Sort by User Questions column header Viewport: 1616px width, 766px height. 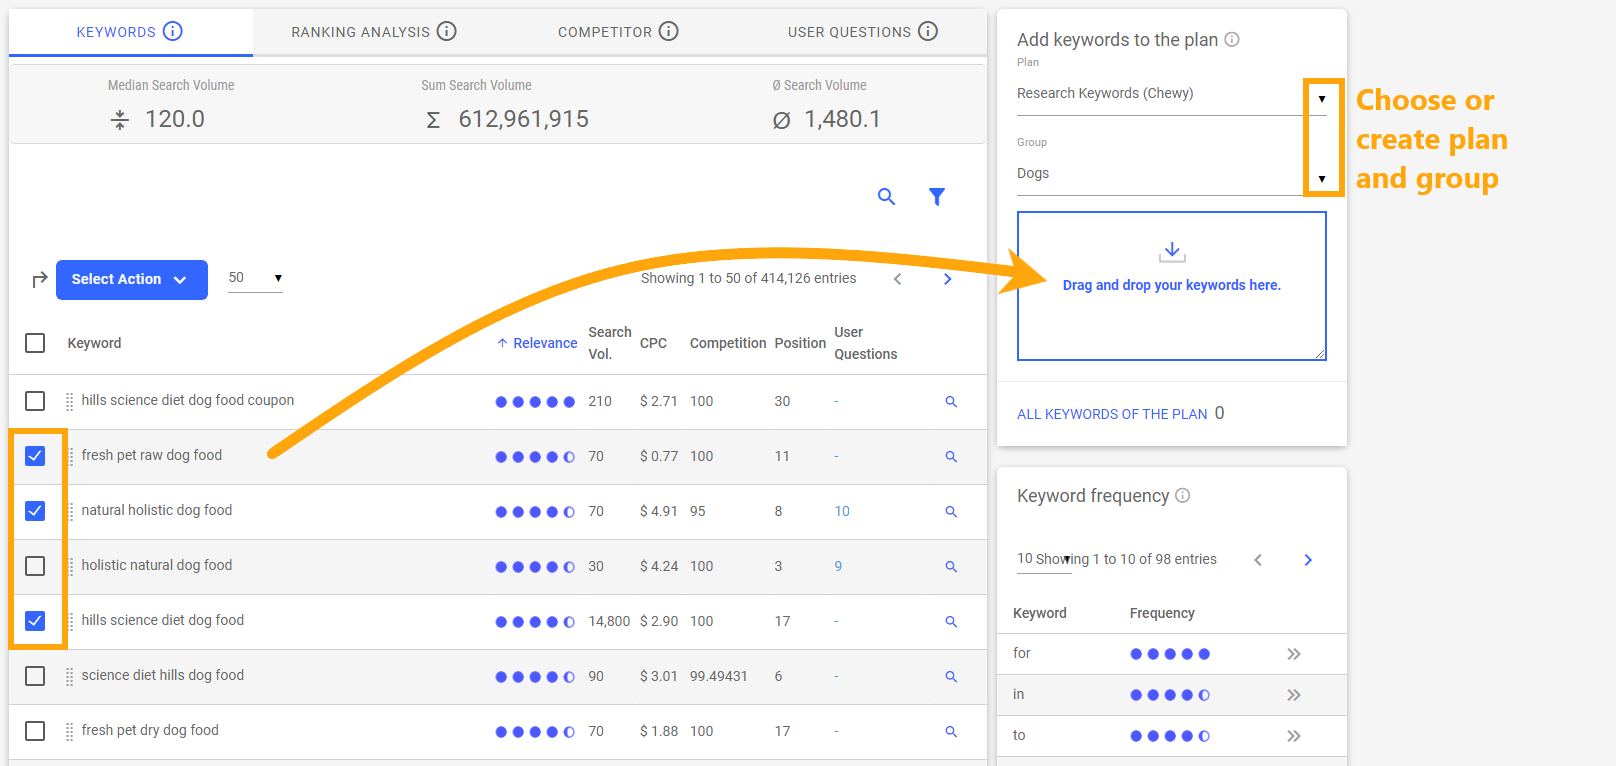(x=866, y=343)
